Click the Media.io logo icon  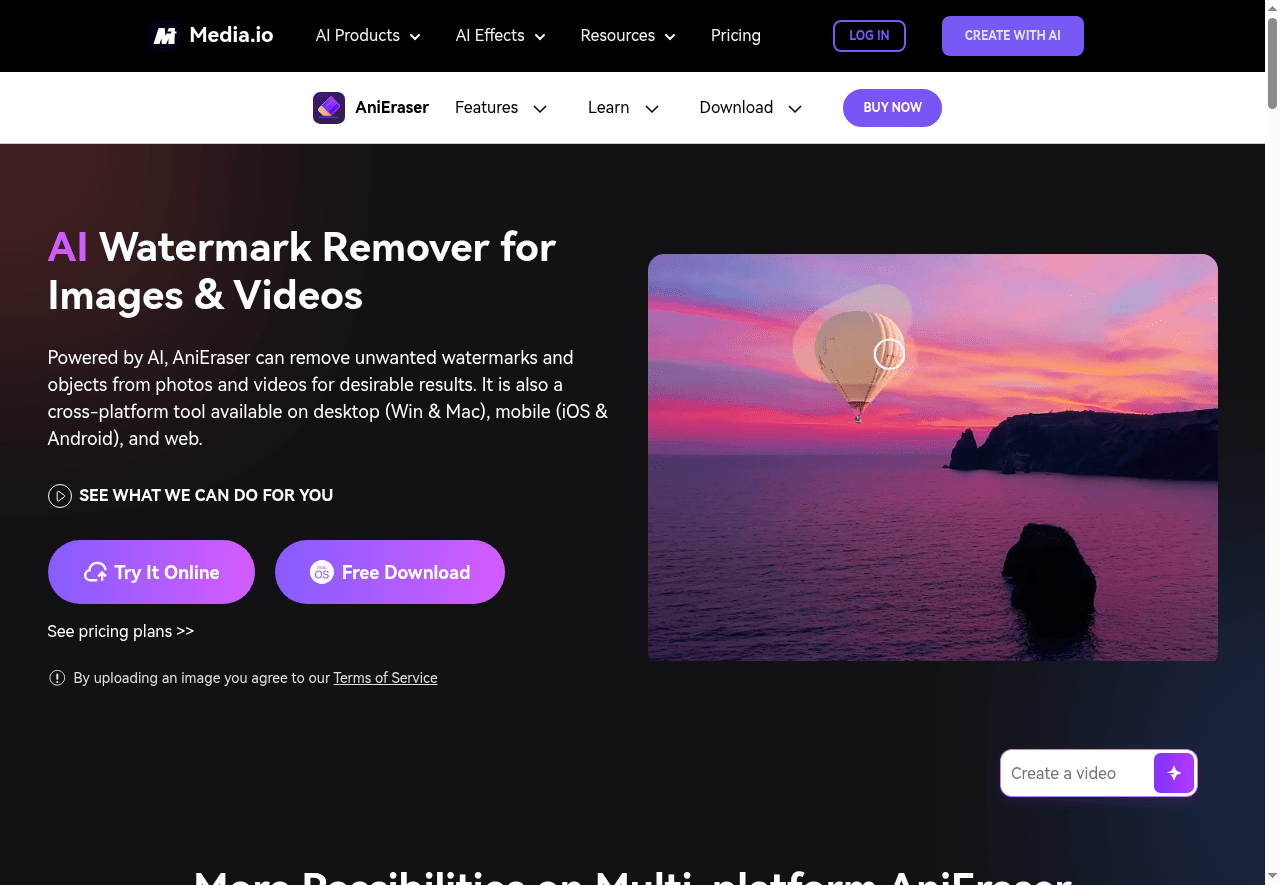click(165, 35)
